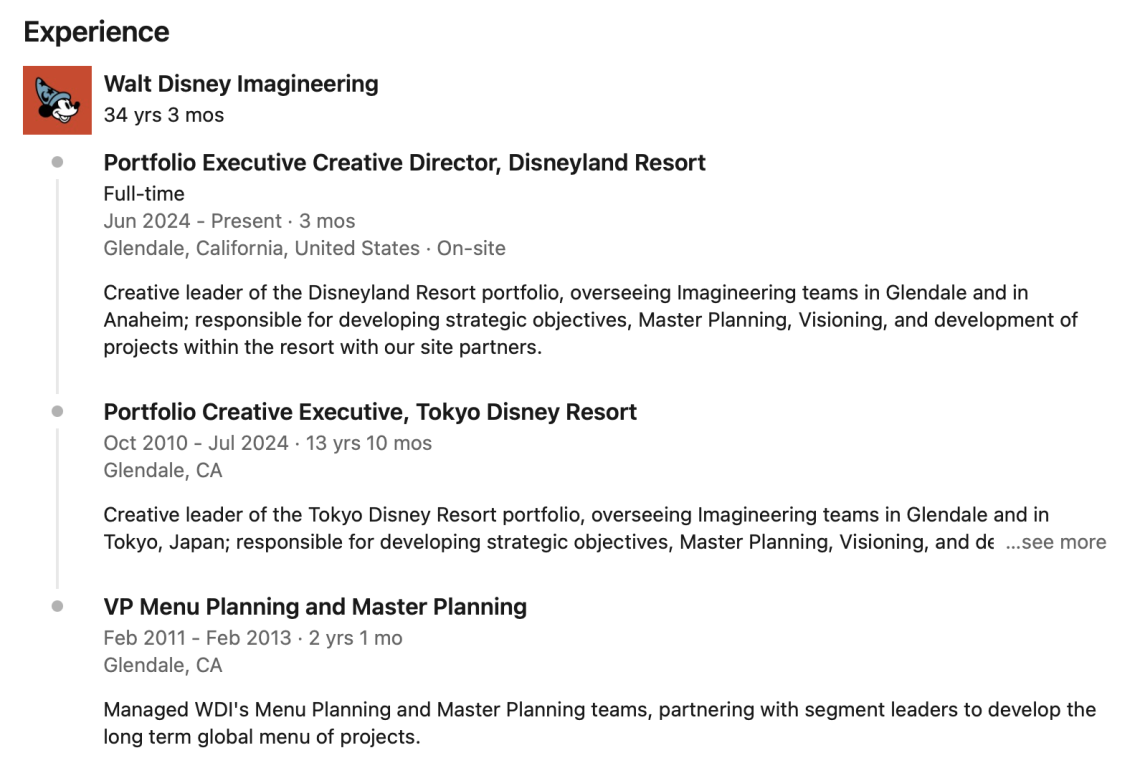Click the Disneyland Resort portfolio description paragraph
This screenshot has width=1140, height=768.
tap(590, 320)
